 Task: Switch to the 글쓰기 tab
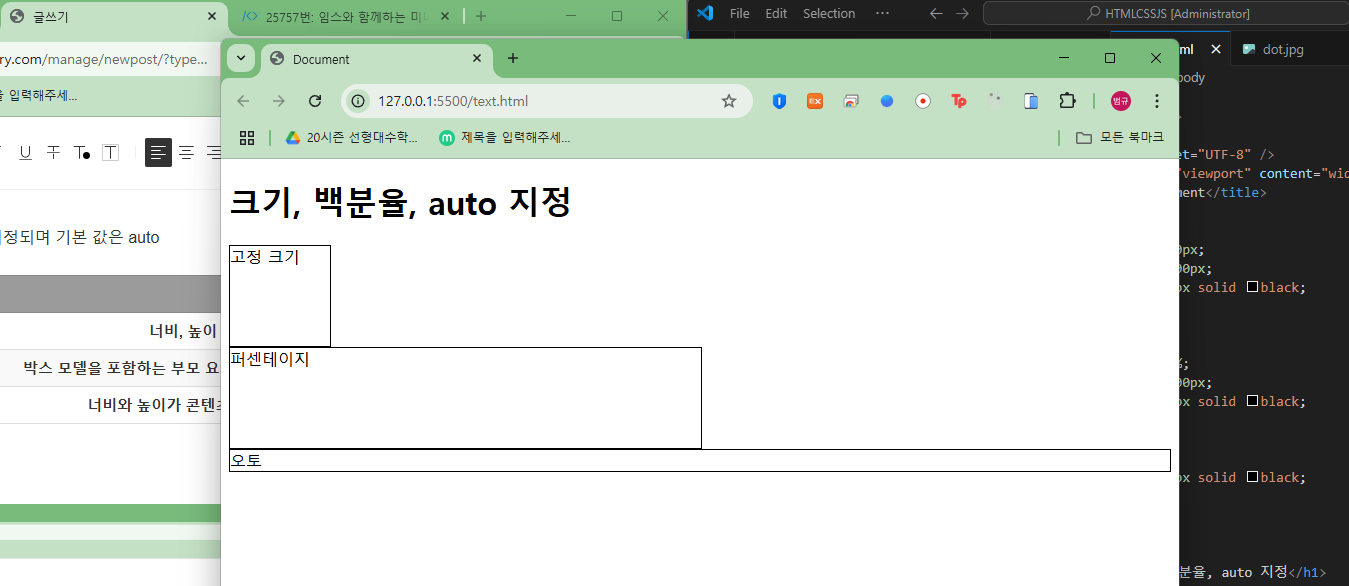(112, 17)
